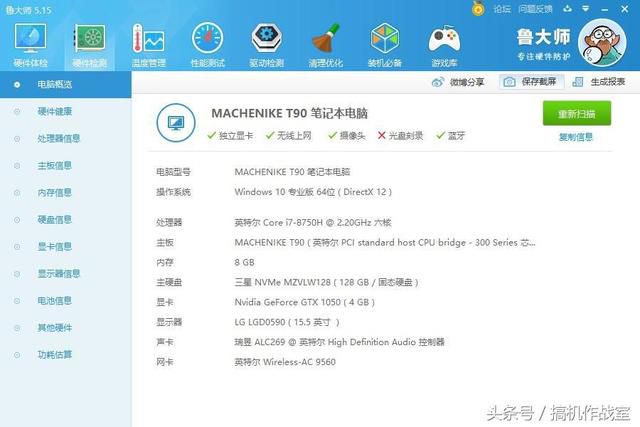Click the round computer monitor icon
The height and width of the screenshot is (427, 640).
(x=176, y=122)
